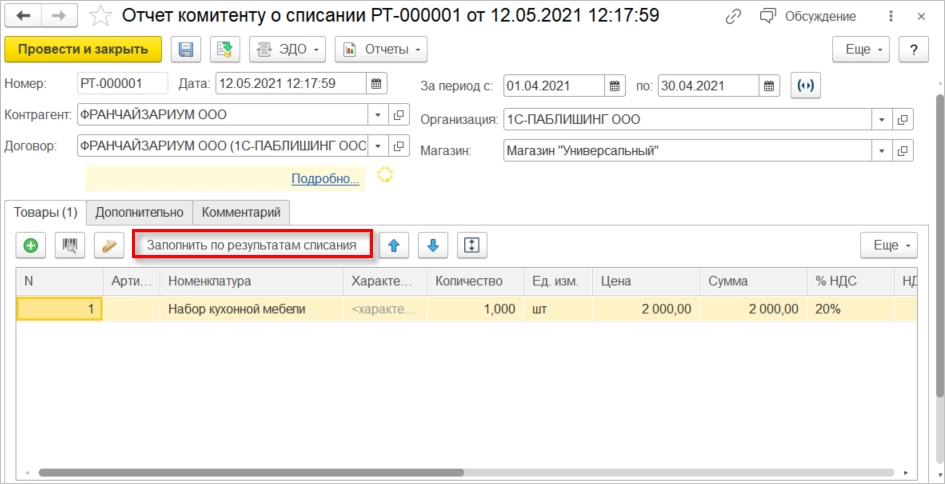Move row up with blue up arrow

point(394,245)
